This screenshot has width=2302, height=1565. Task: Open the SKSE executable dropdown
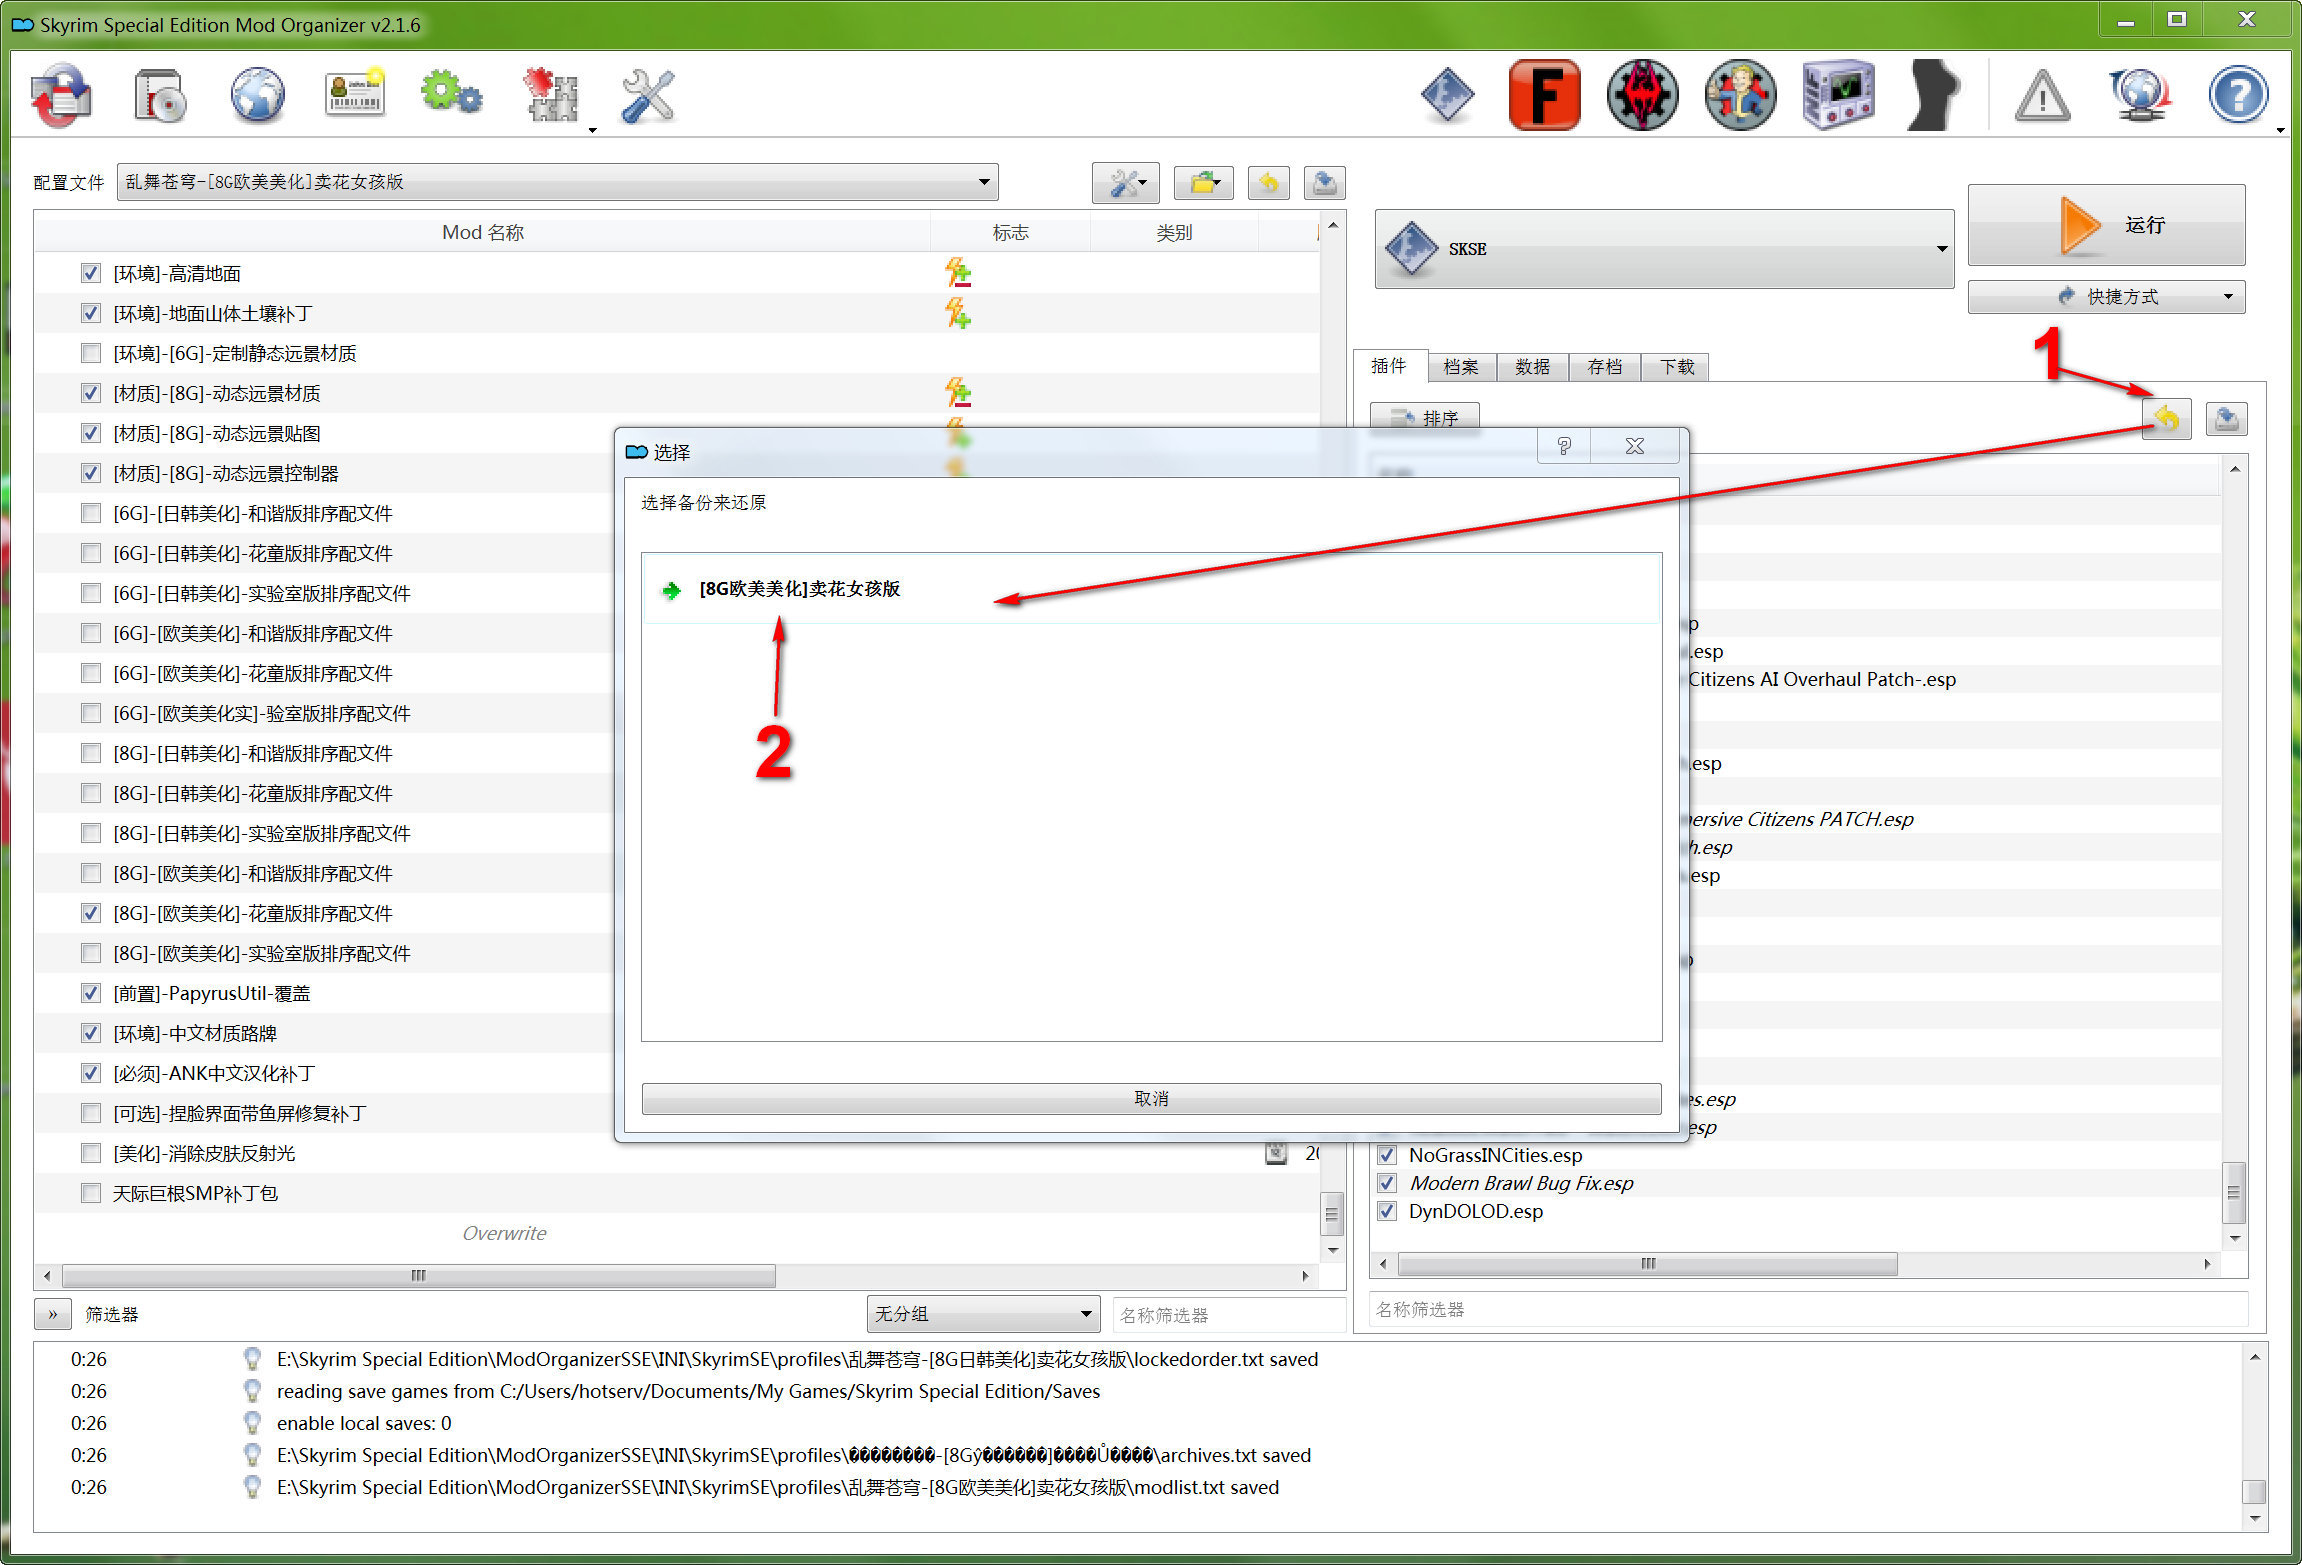tap(1664, 249)
